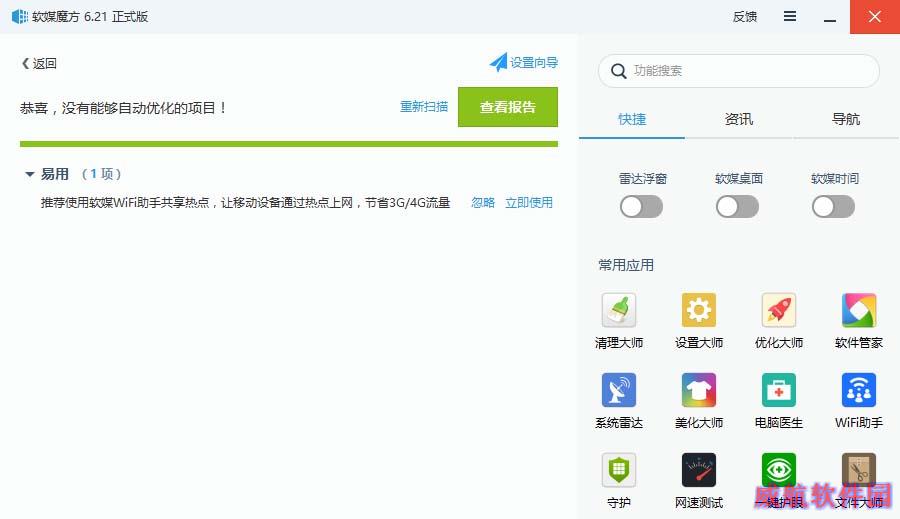Start 网速测试 speed gauge
Screen dimensions: 900x519
tap(699, 470)
